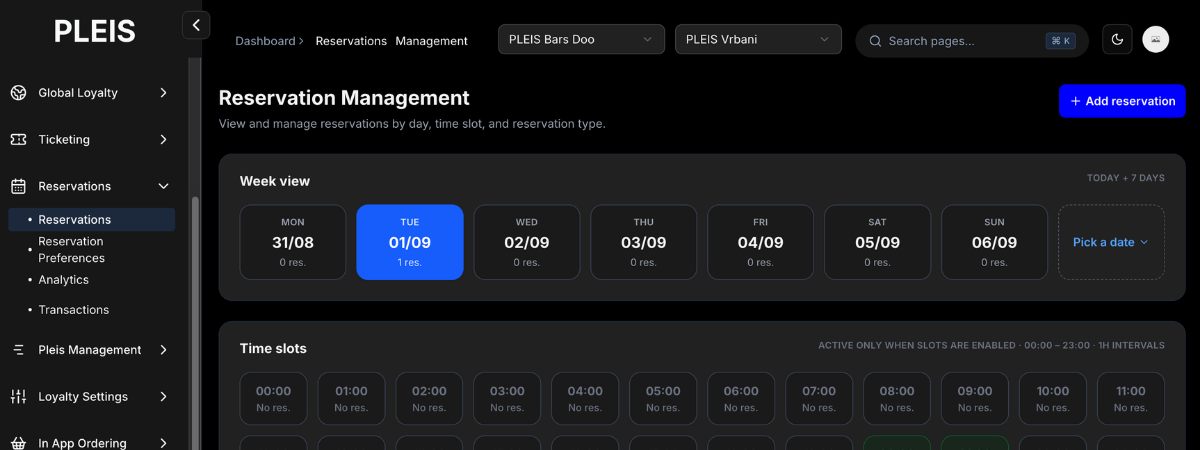The image size is (1200, 450).
Task: Click the In App Ordering basket icon
Action: point(18,443)
